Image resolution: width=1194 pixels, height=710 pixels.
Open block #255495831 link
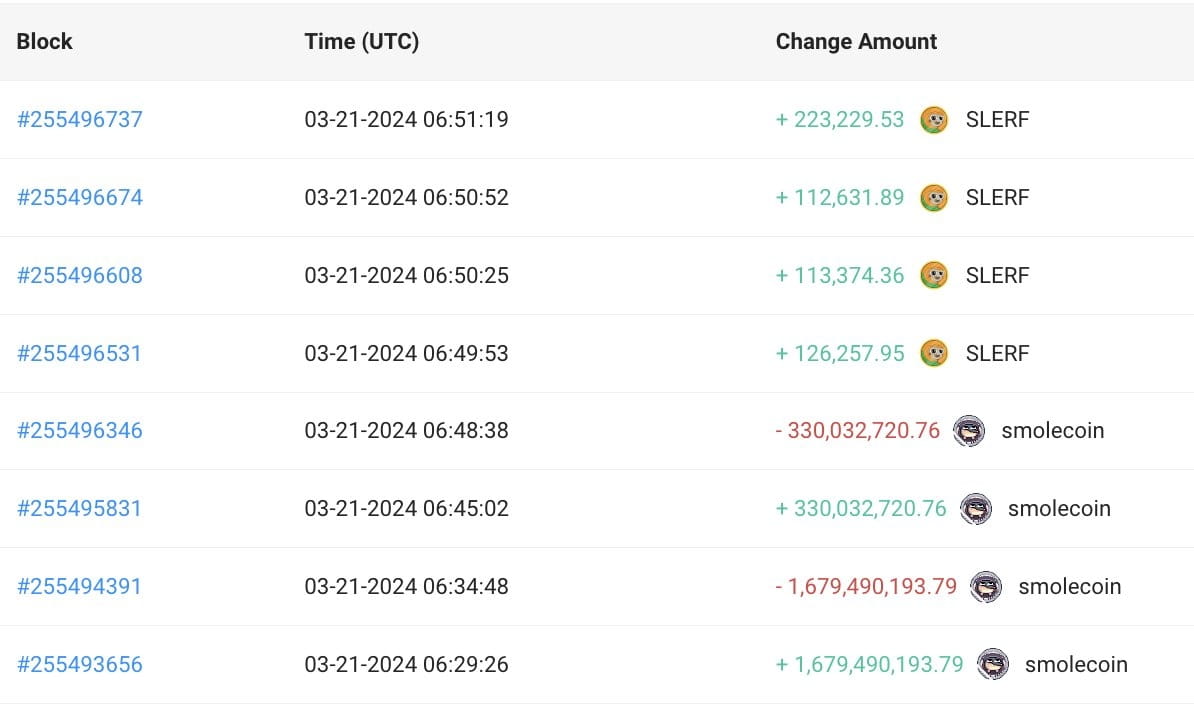(79, 508)
